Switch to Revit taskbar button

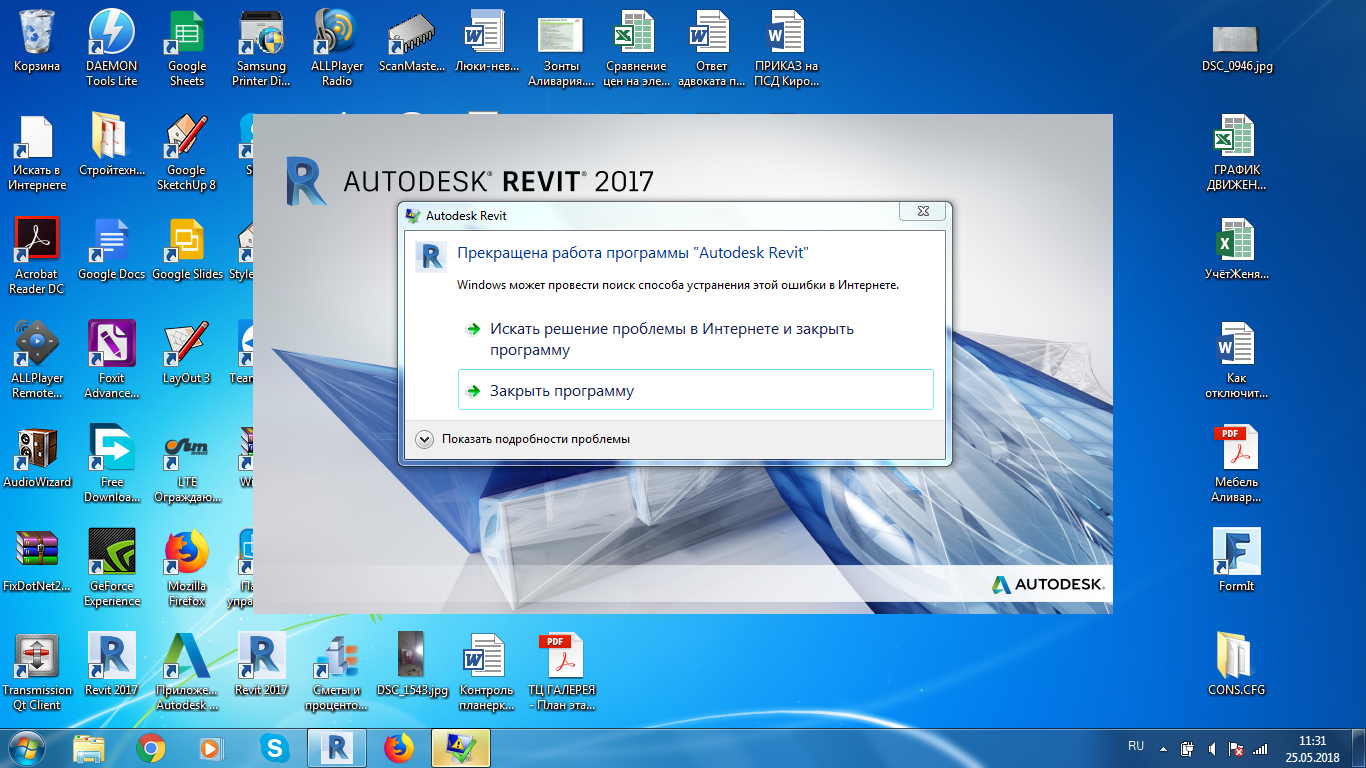point(337,747)
